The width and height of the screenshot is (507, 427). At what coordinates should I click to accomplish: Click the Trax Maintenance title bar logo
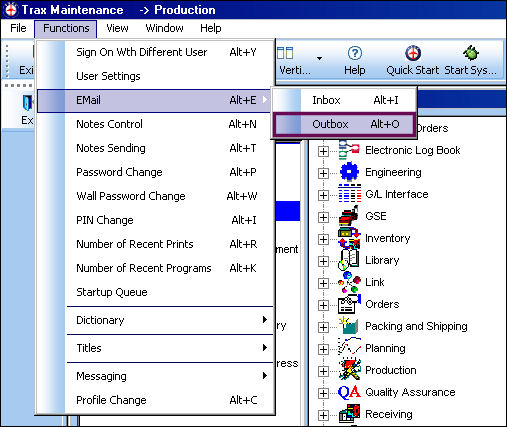[x=11, y=10]
